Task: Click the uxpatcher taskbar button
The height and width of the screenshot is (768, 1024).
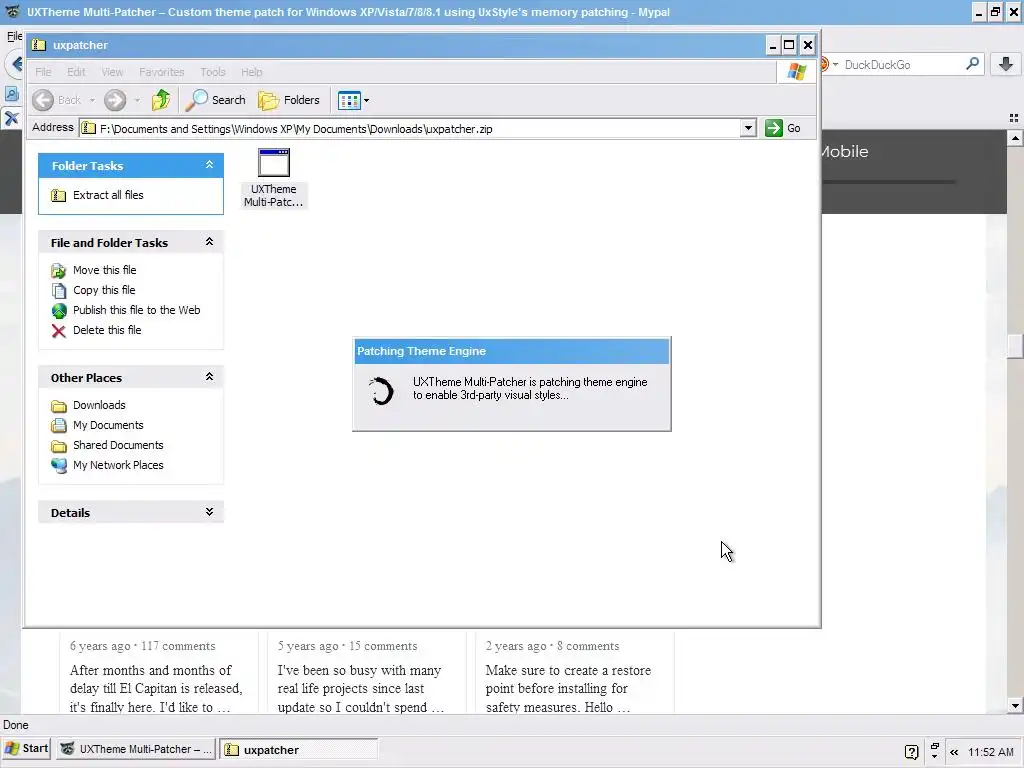Action: click(298, 749)
